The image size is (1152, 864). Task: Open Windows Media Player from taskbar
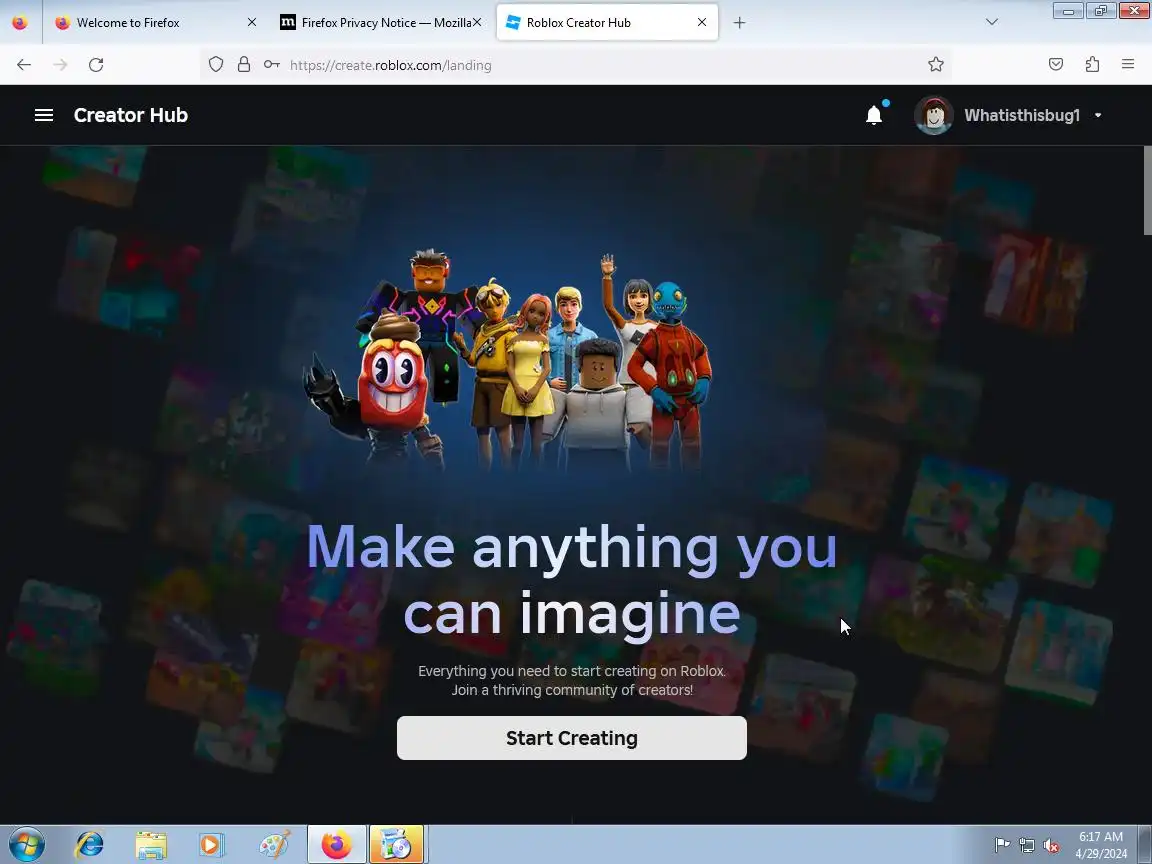(x=212, y=845)
